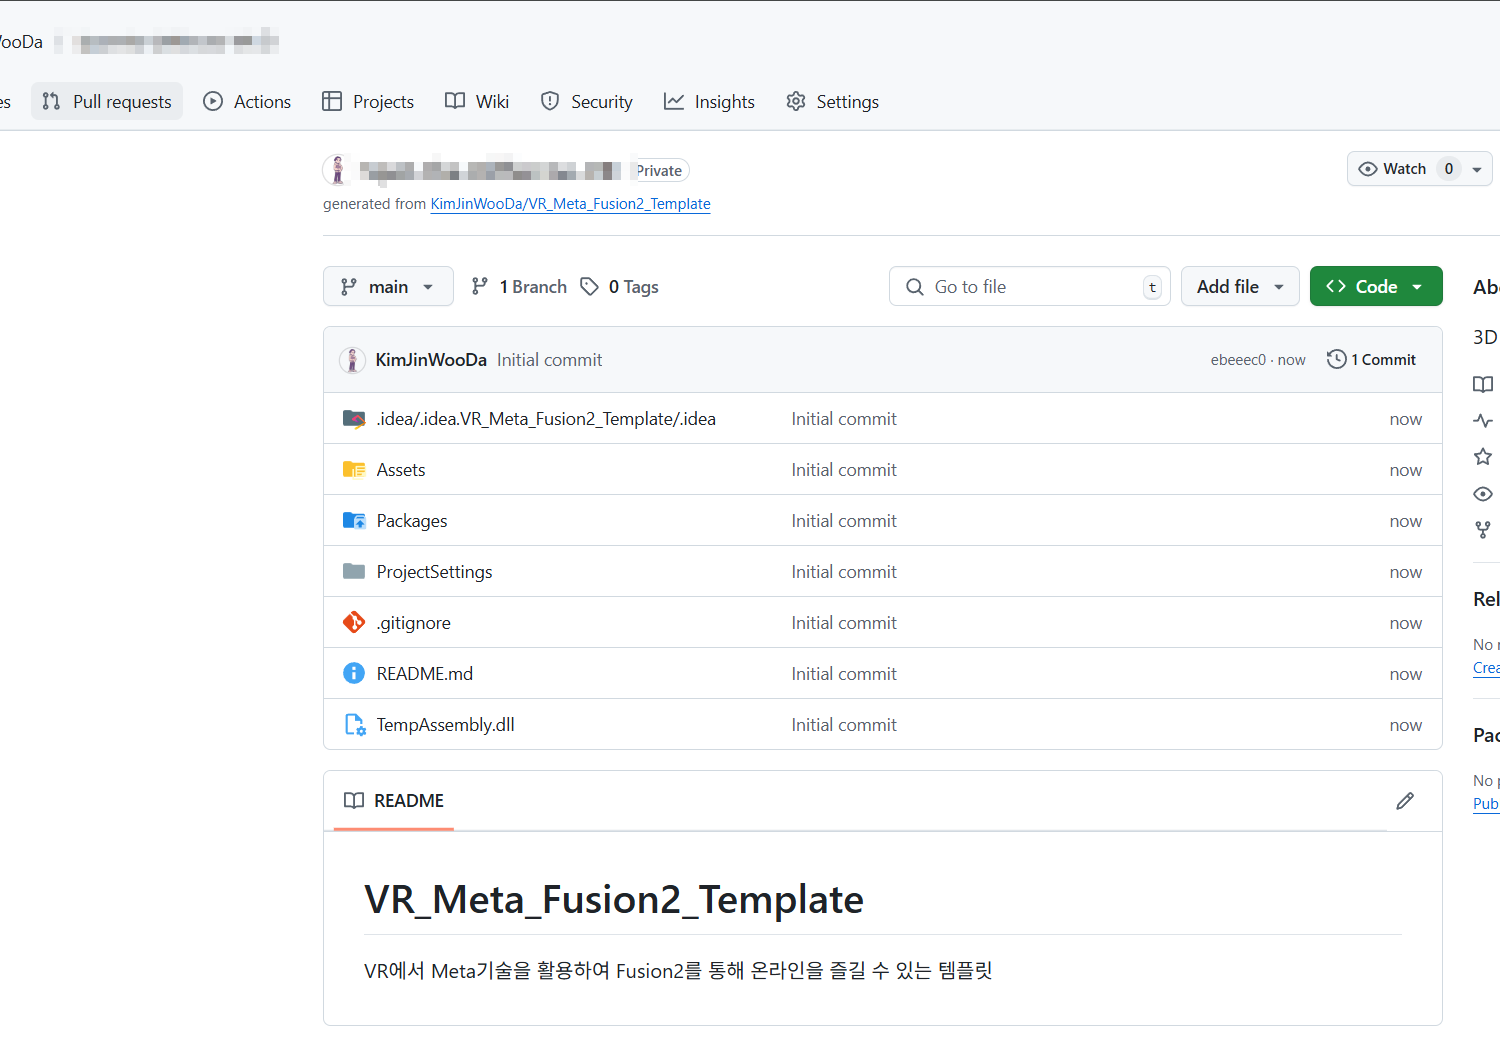Click the Readme book icon in sidebar
This screenshot has height=1041, width=1500.
pyautogui.click(x=1483, y=384)
